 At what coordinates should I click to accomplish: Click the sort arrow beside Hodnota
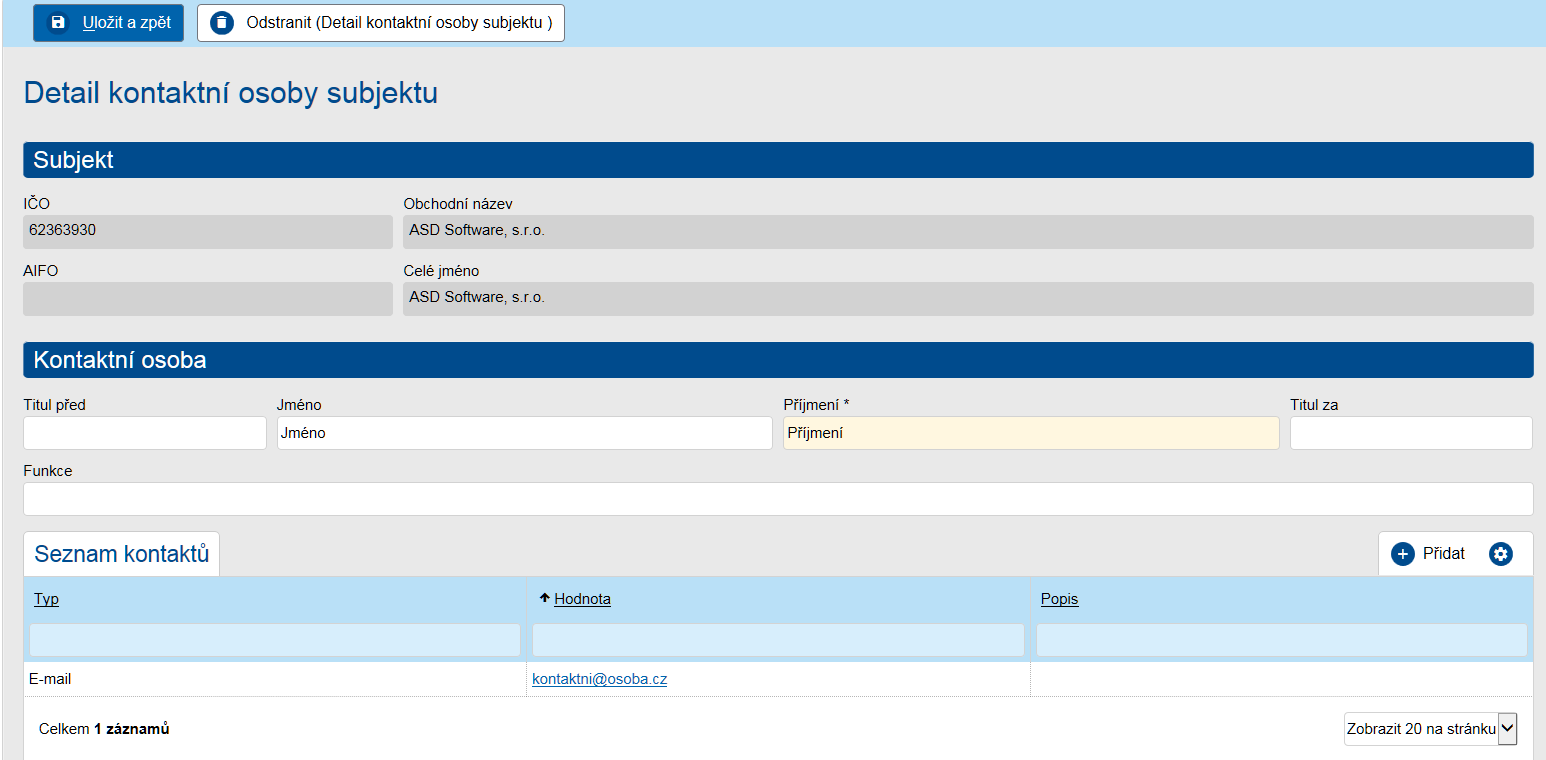pos(544,598)
